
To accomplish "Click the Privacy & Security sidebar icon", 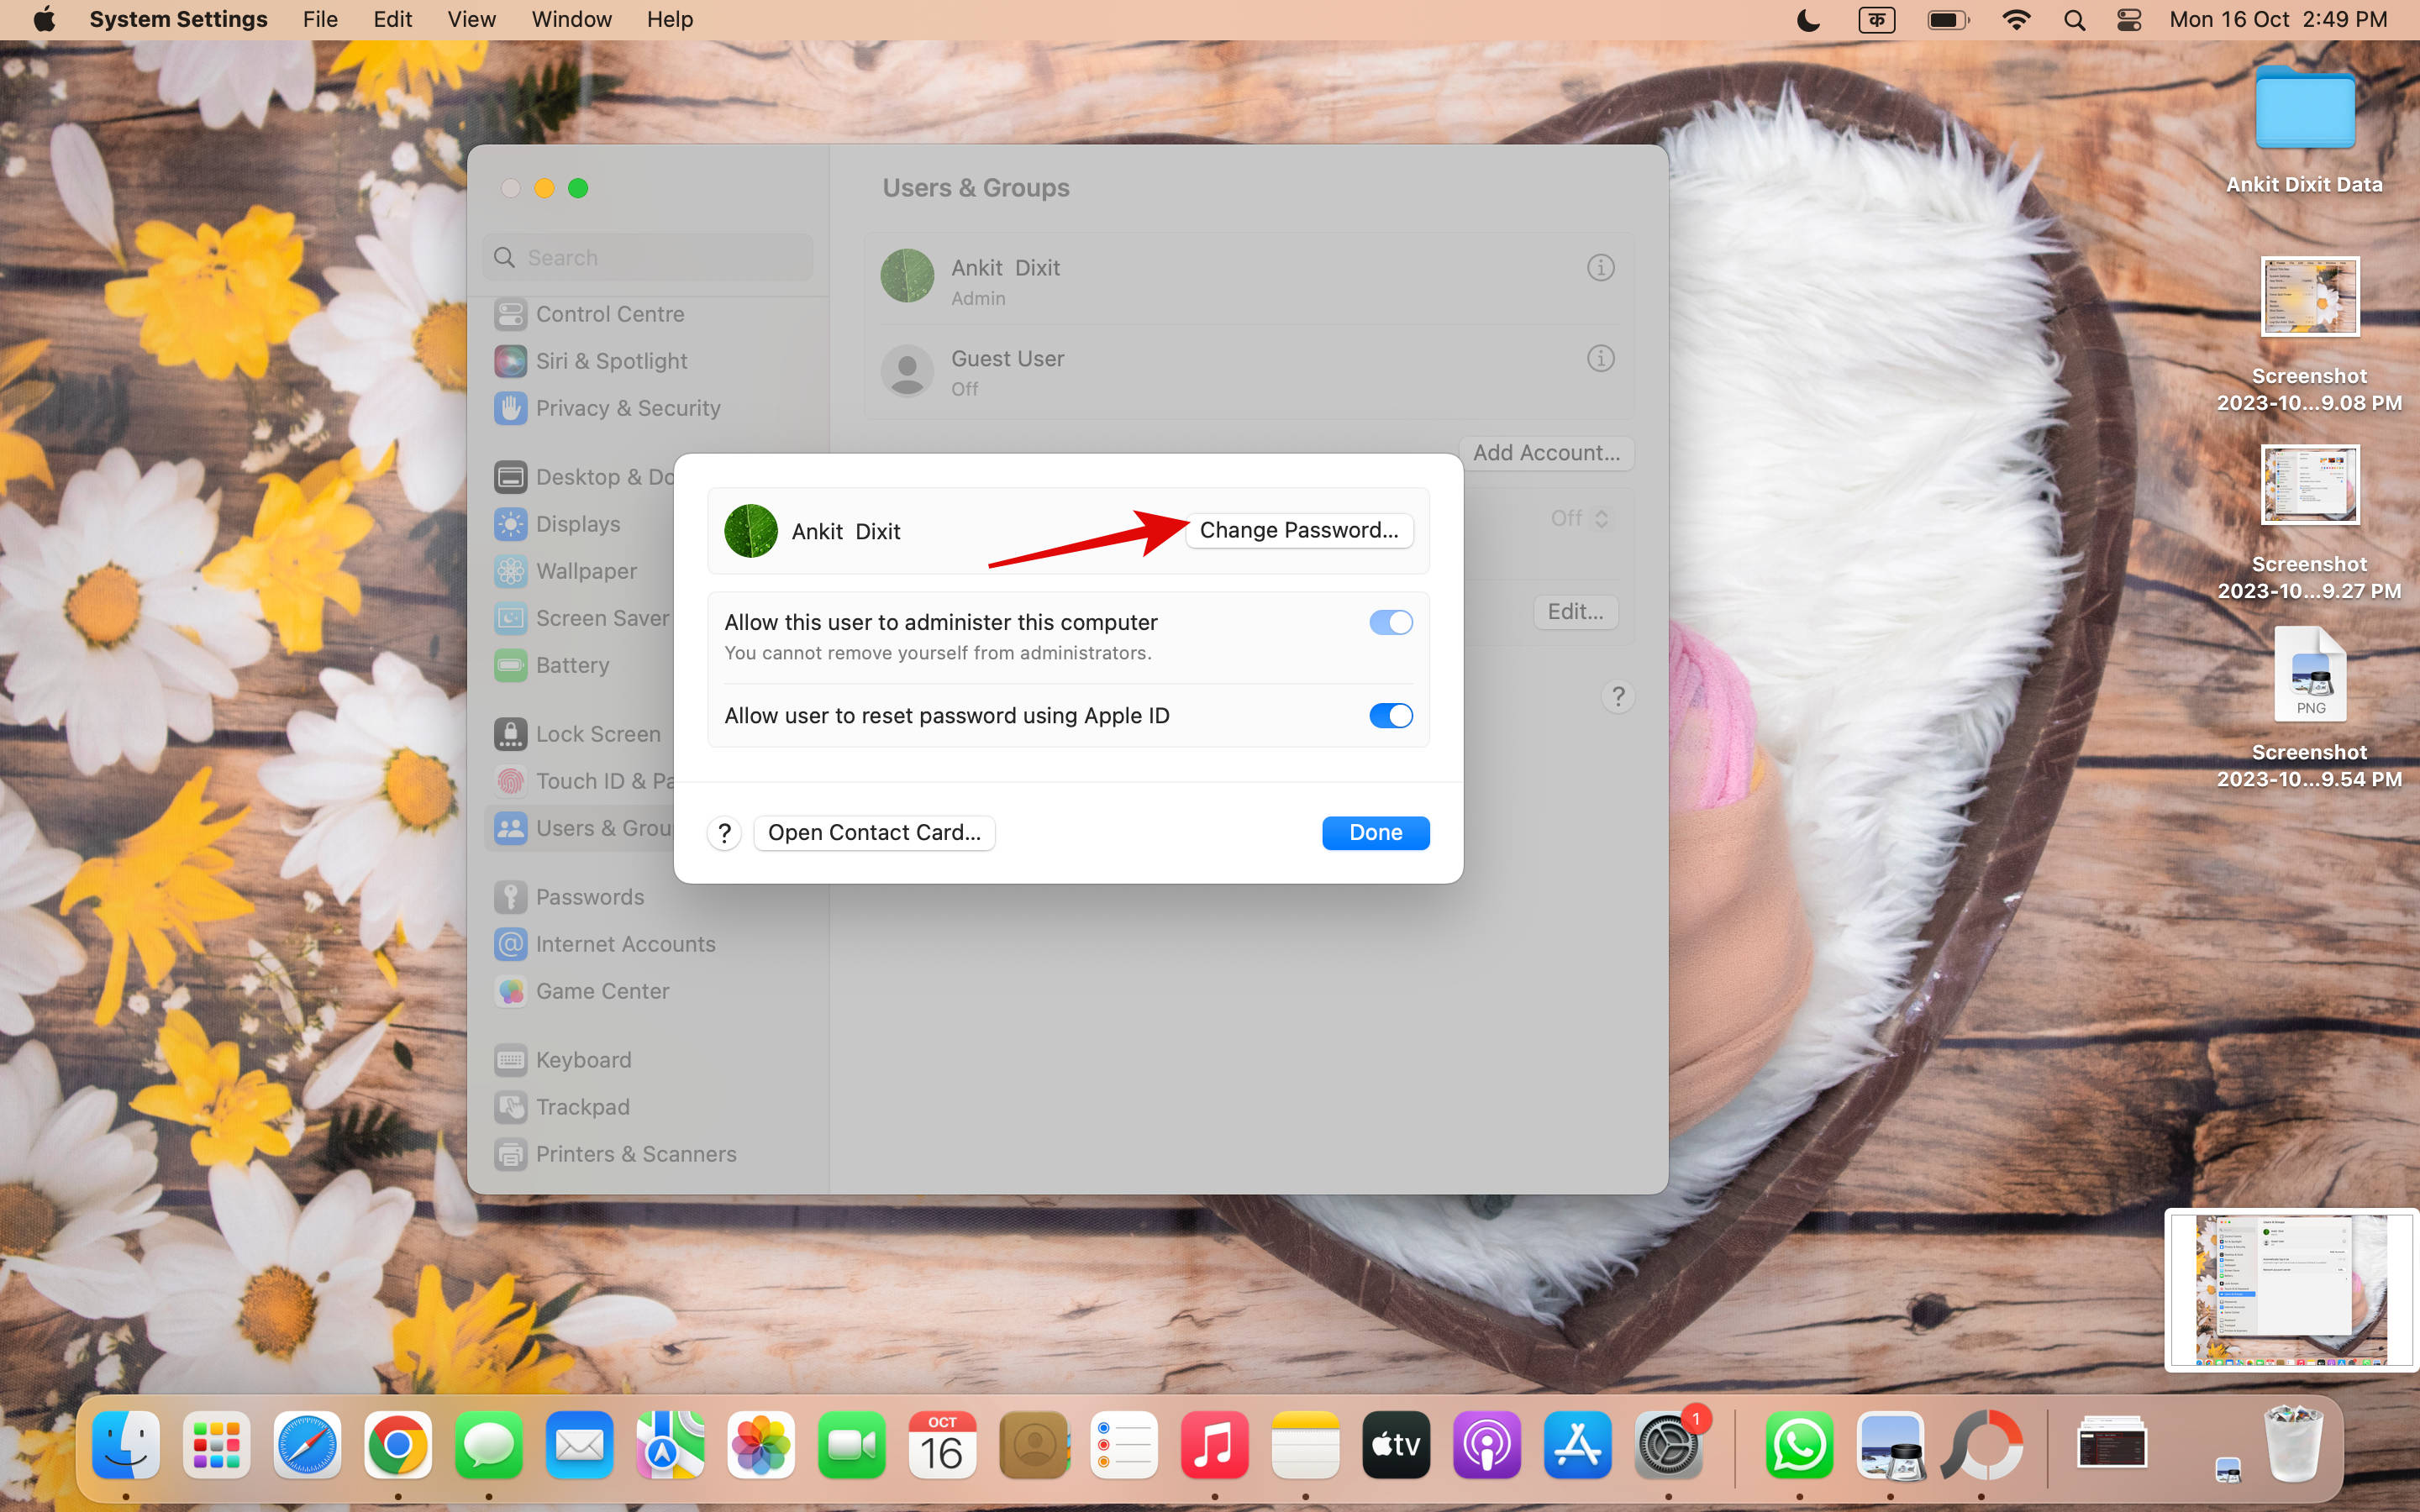I will (510, 408).
